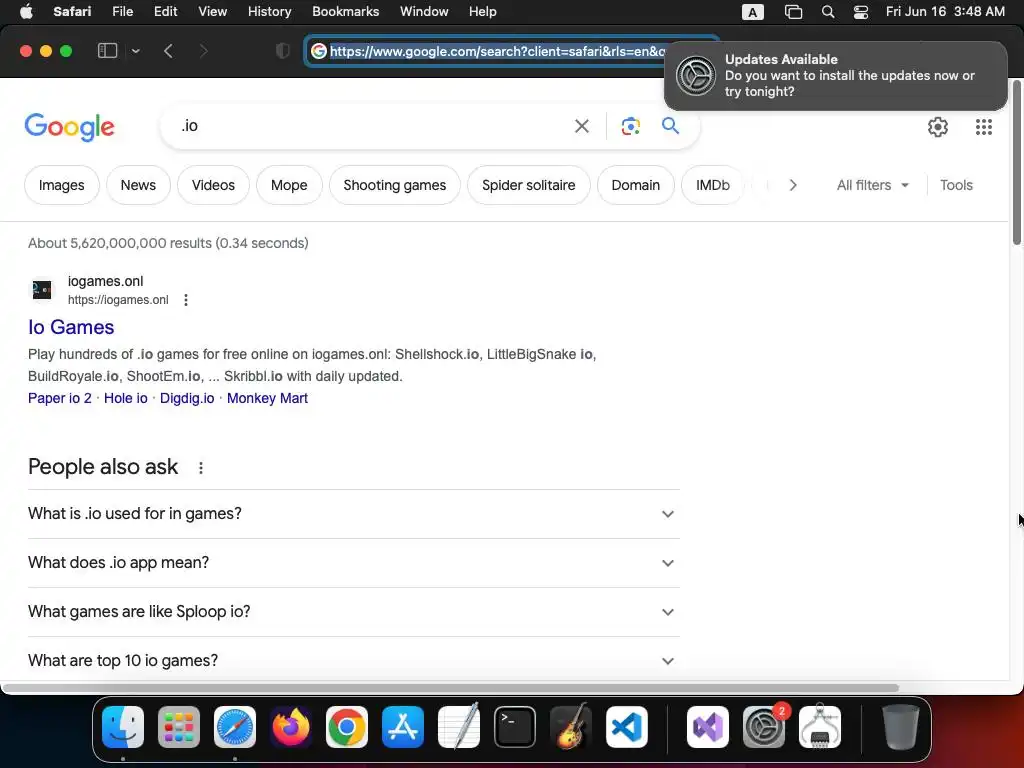1024x768 pixels.
Task: Open Visual Studio Code from the dock
Action: point(627,727)
